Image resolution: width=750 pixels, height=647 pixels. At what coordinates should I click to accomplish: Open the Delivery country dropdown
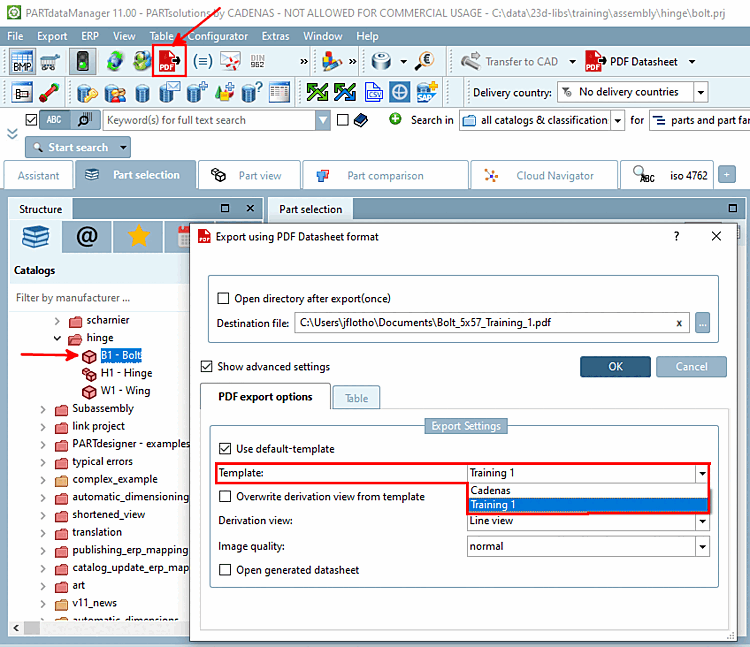pyautogui.click(x=701, y=92)
